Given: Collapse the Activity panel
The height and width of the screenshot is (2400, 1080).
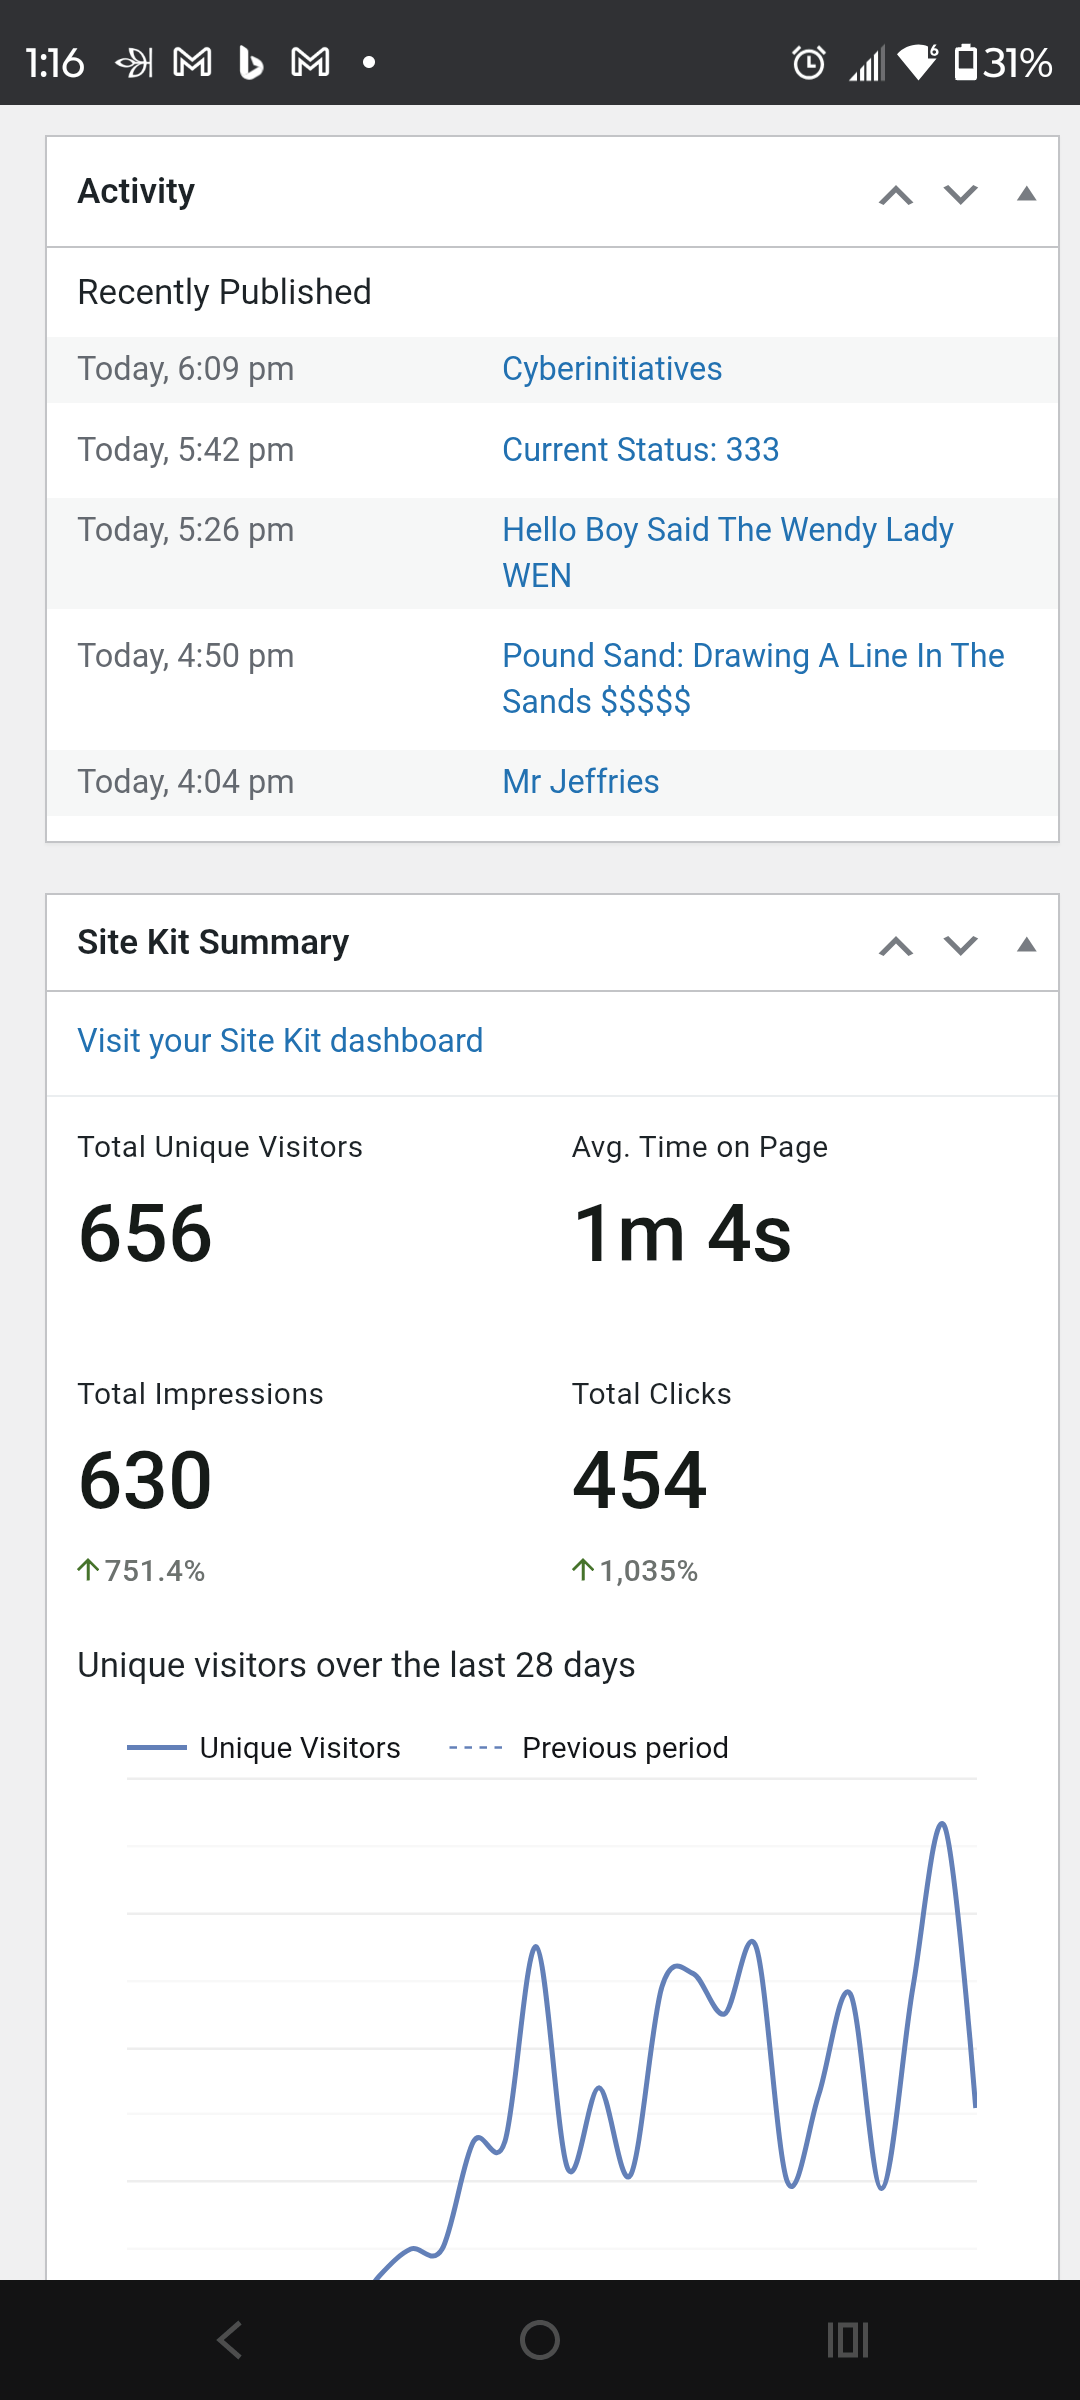Looking at the screenshot, I should (1026, 194).
